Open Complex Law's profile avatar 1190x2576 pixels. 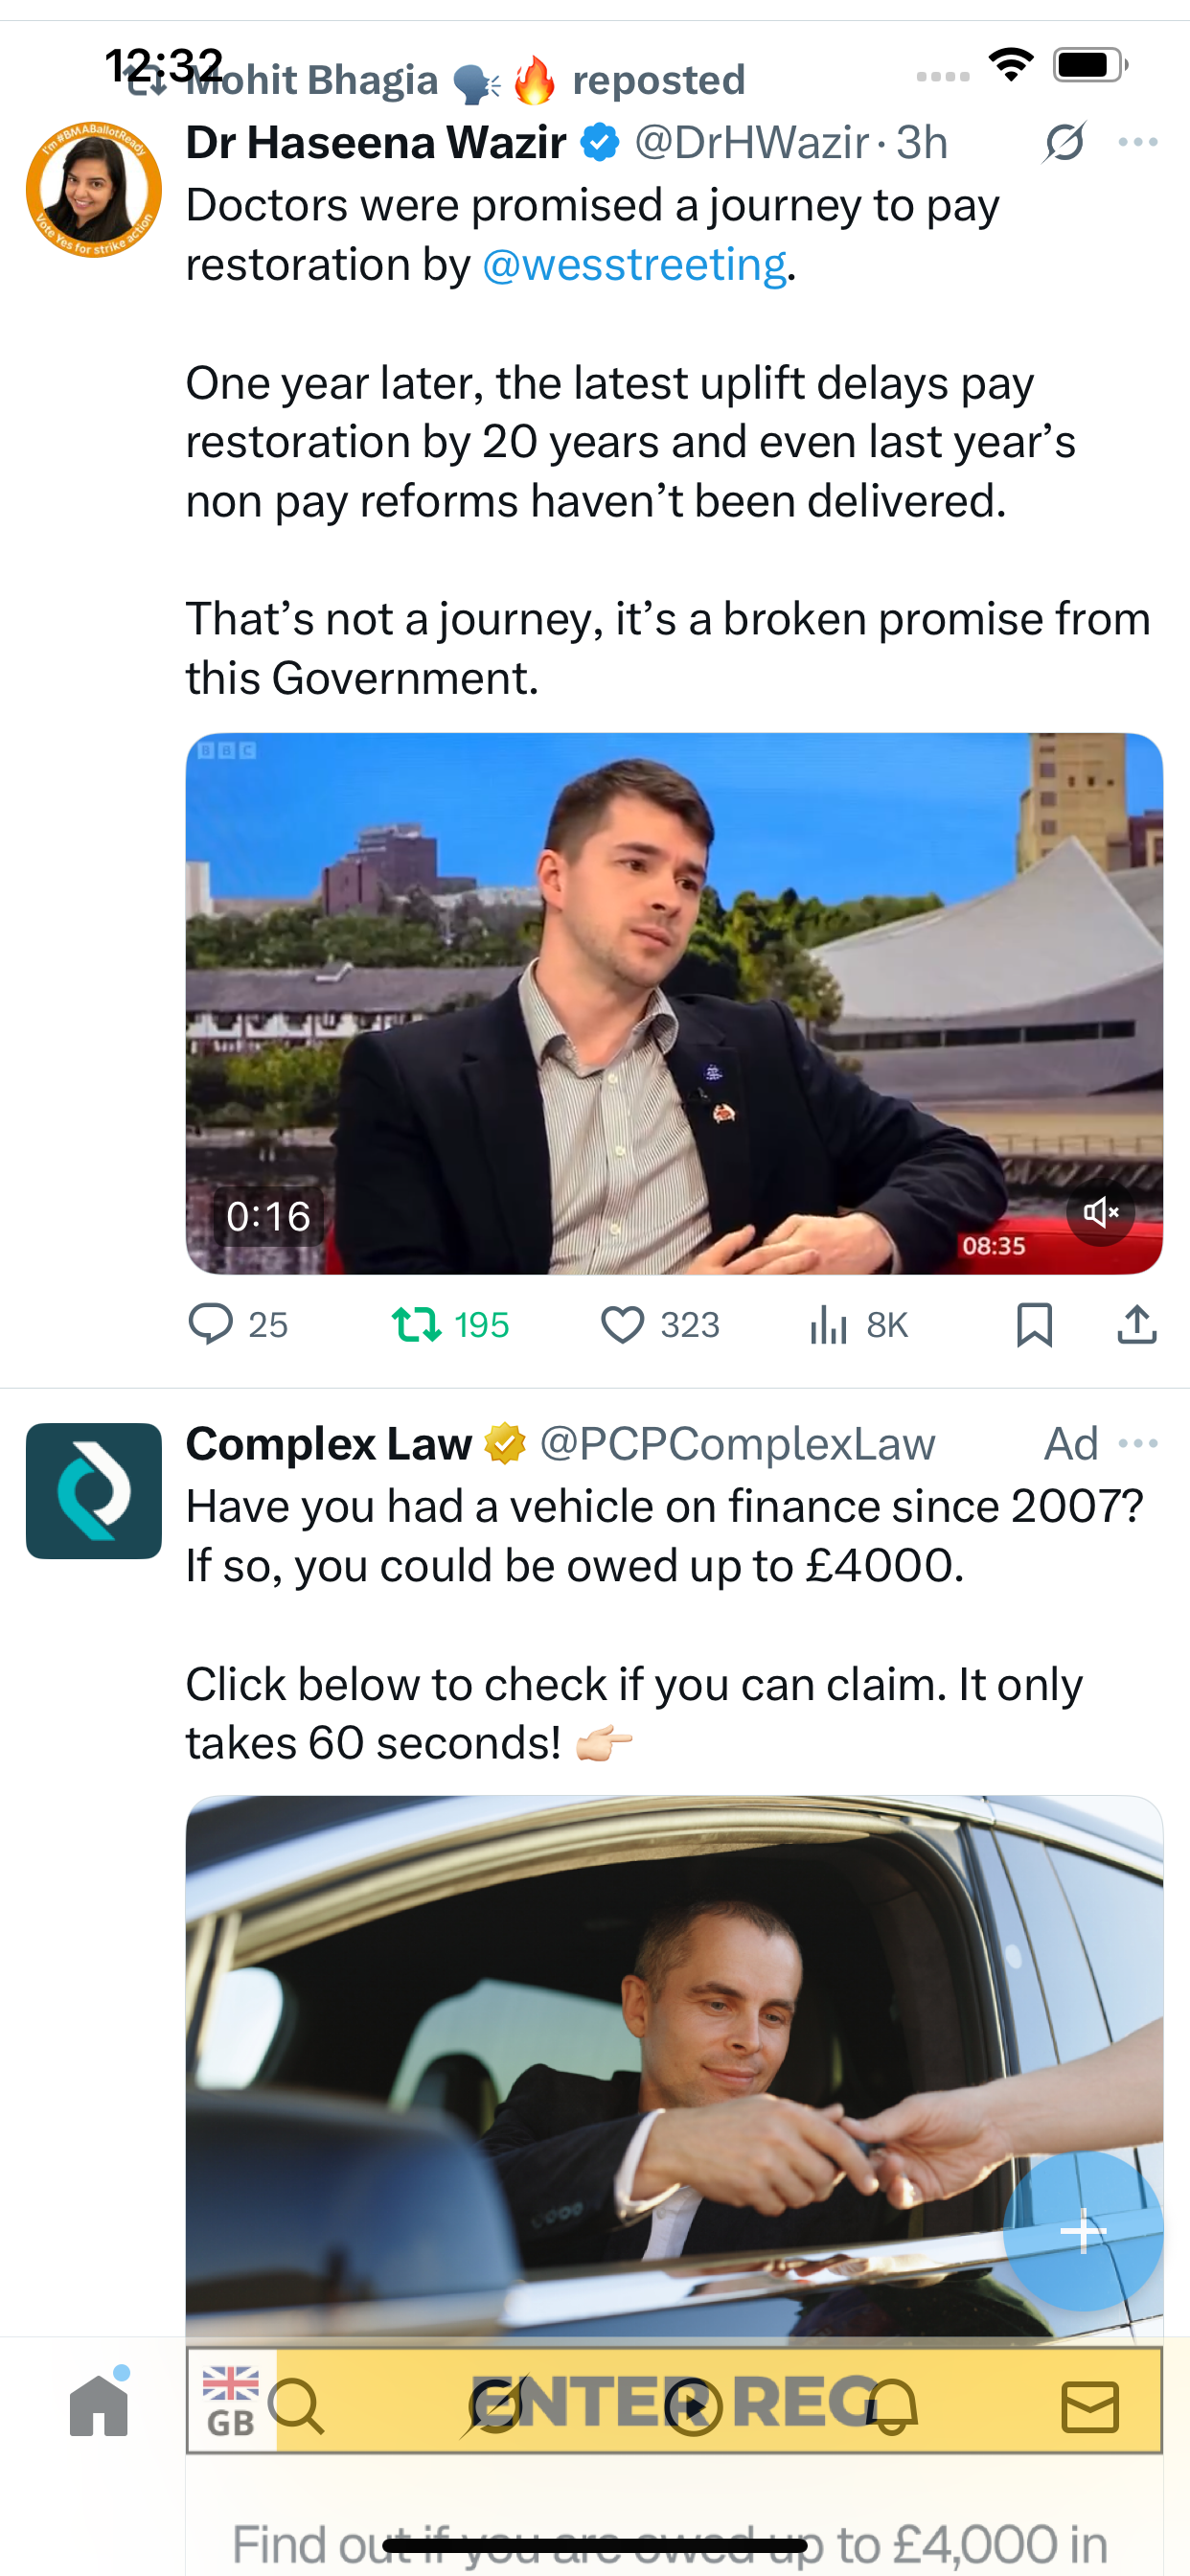coord(93,1490)
